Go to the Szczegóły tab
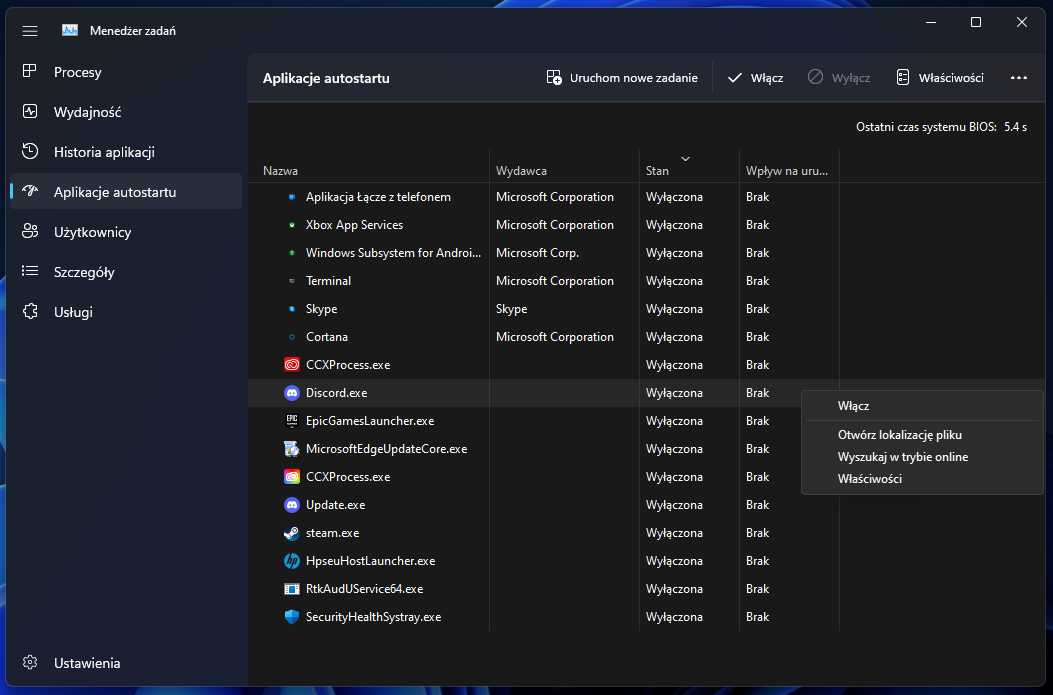The image size is (1053, 695). click(126, 272)
